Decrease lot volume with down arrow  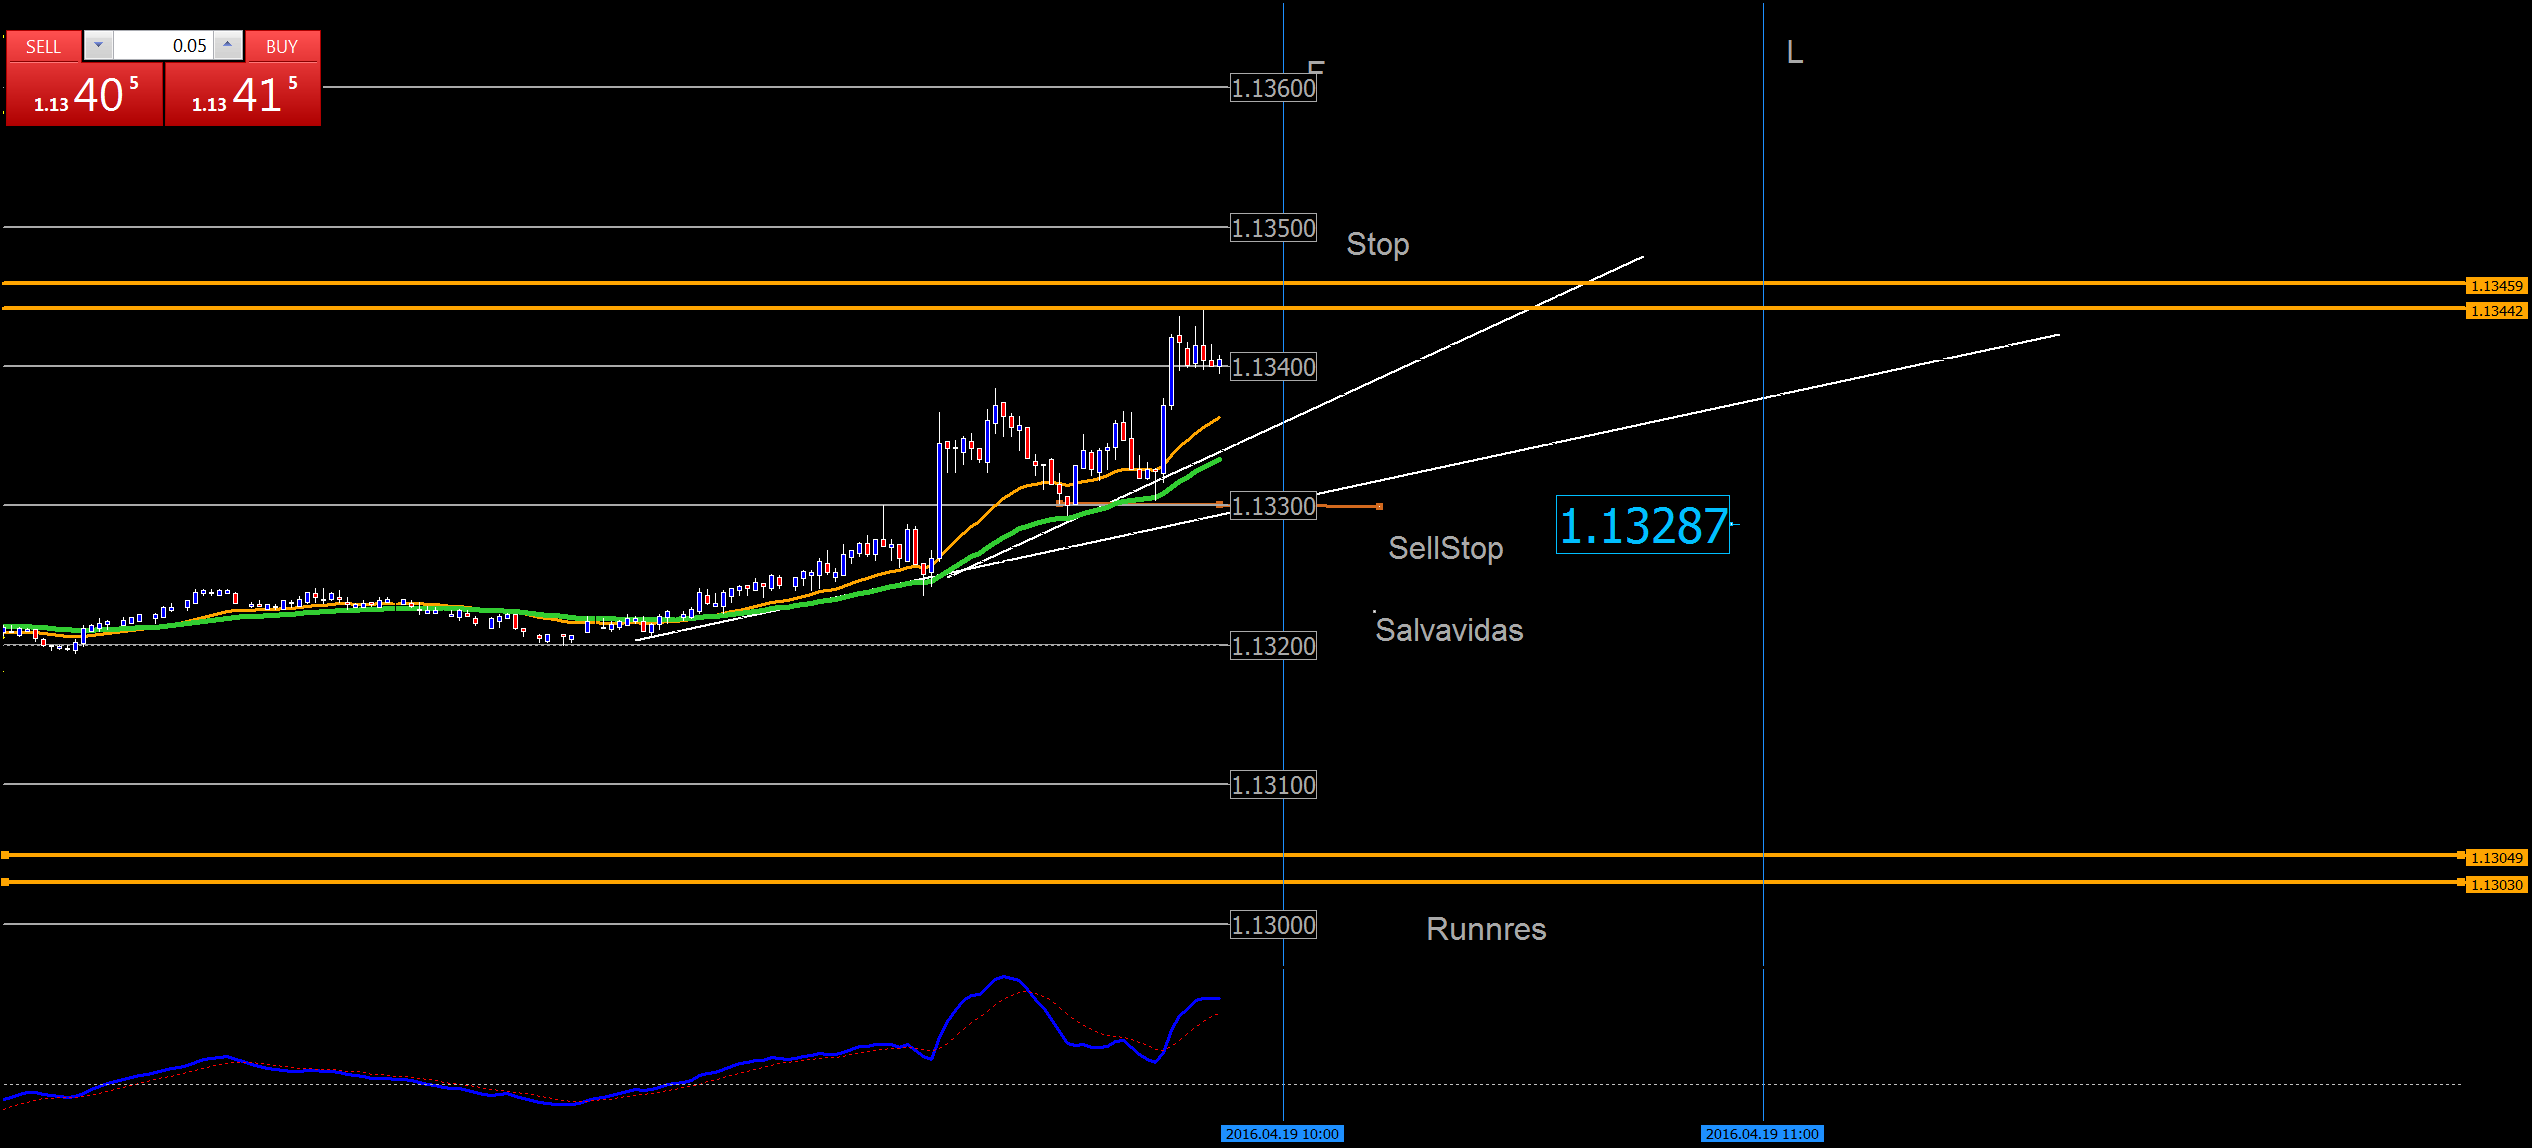[x=98, y=45]
